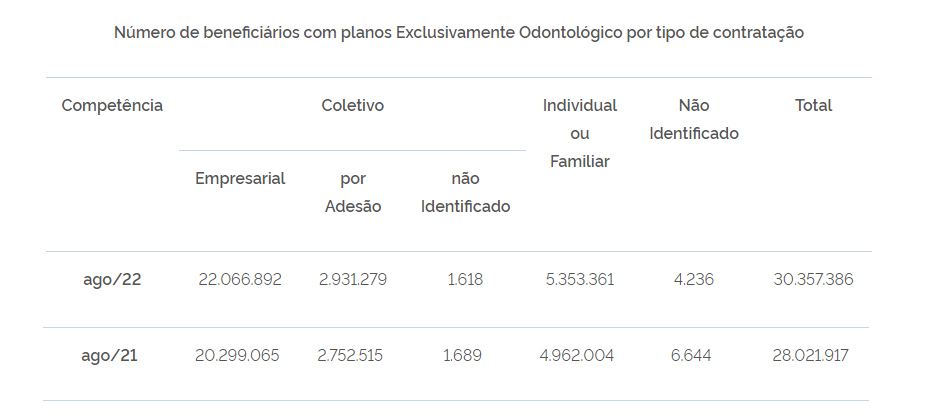Screen dimensions: 927x414
Task: Select the Coletivo não Identificado subheader
Action: pos(465,192)
